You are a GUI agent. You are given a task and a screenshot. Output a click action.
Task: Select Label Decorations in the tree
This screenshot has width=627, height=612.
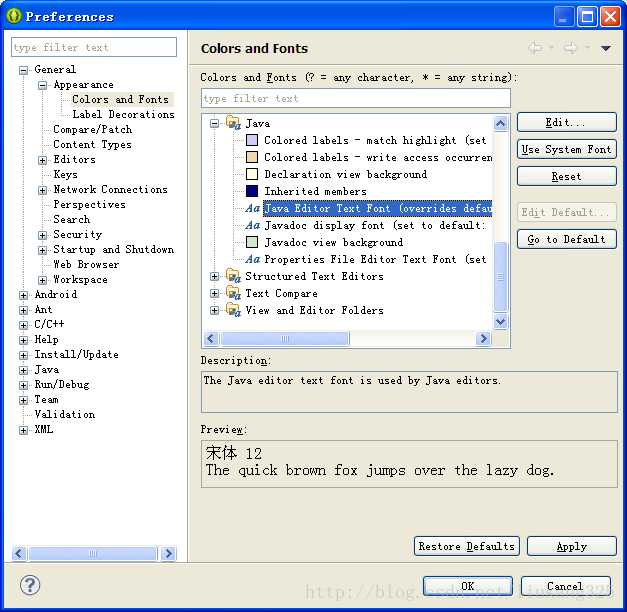[124, 114]
